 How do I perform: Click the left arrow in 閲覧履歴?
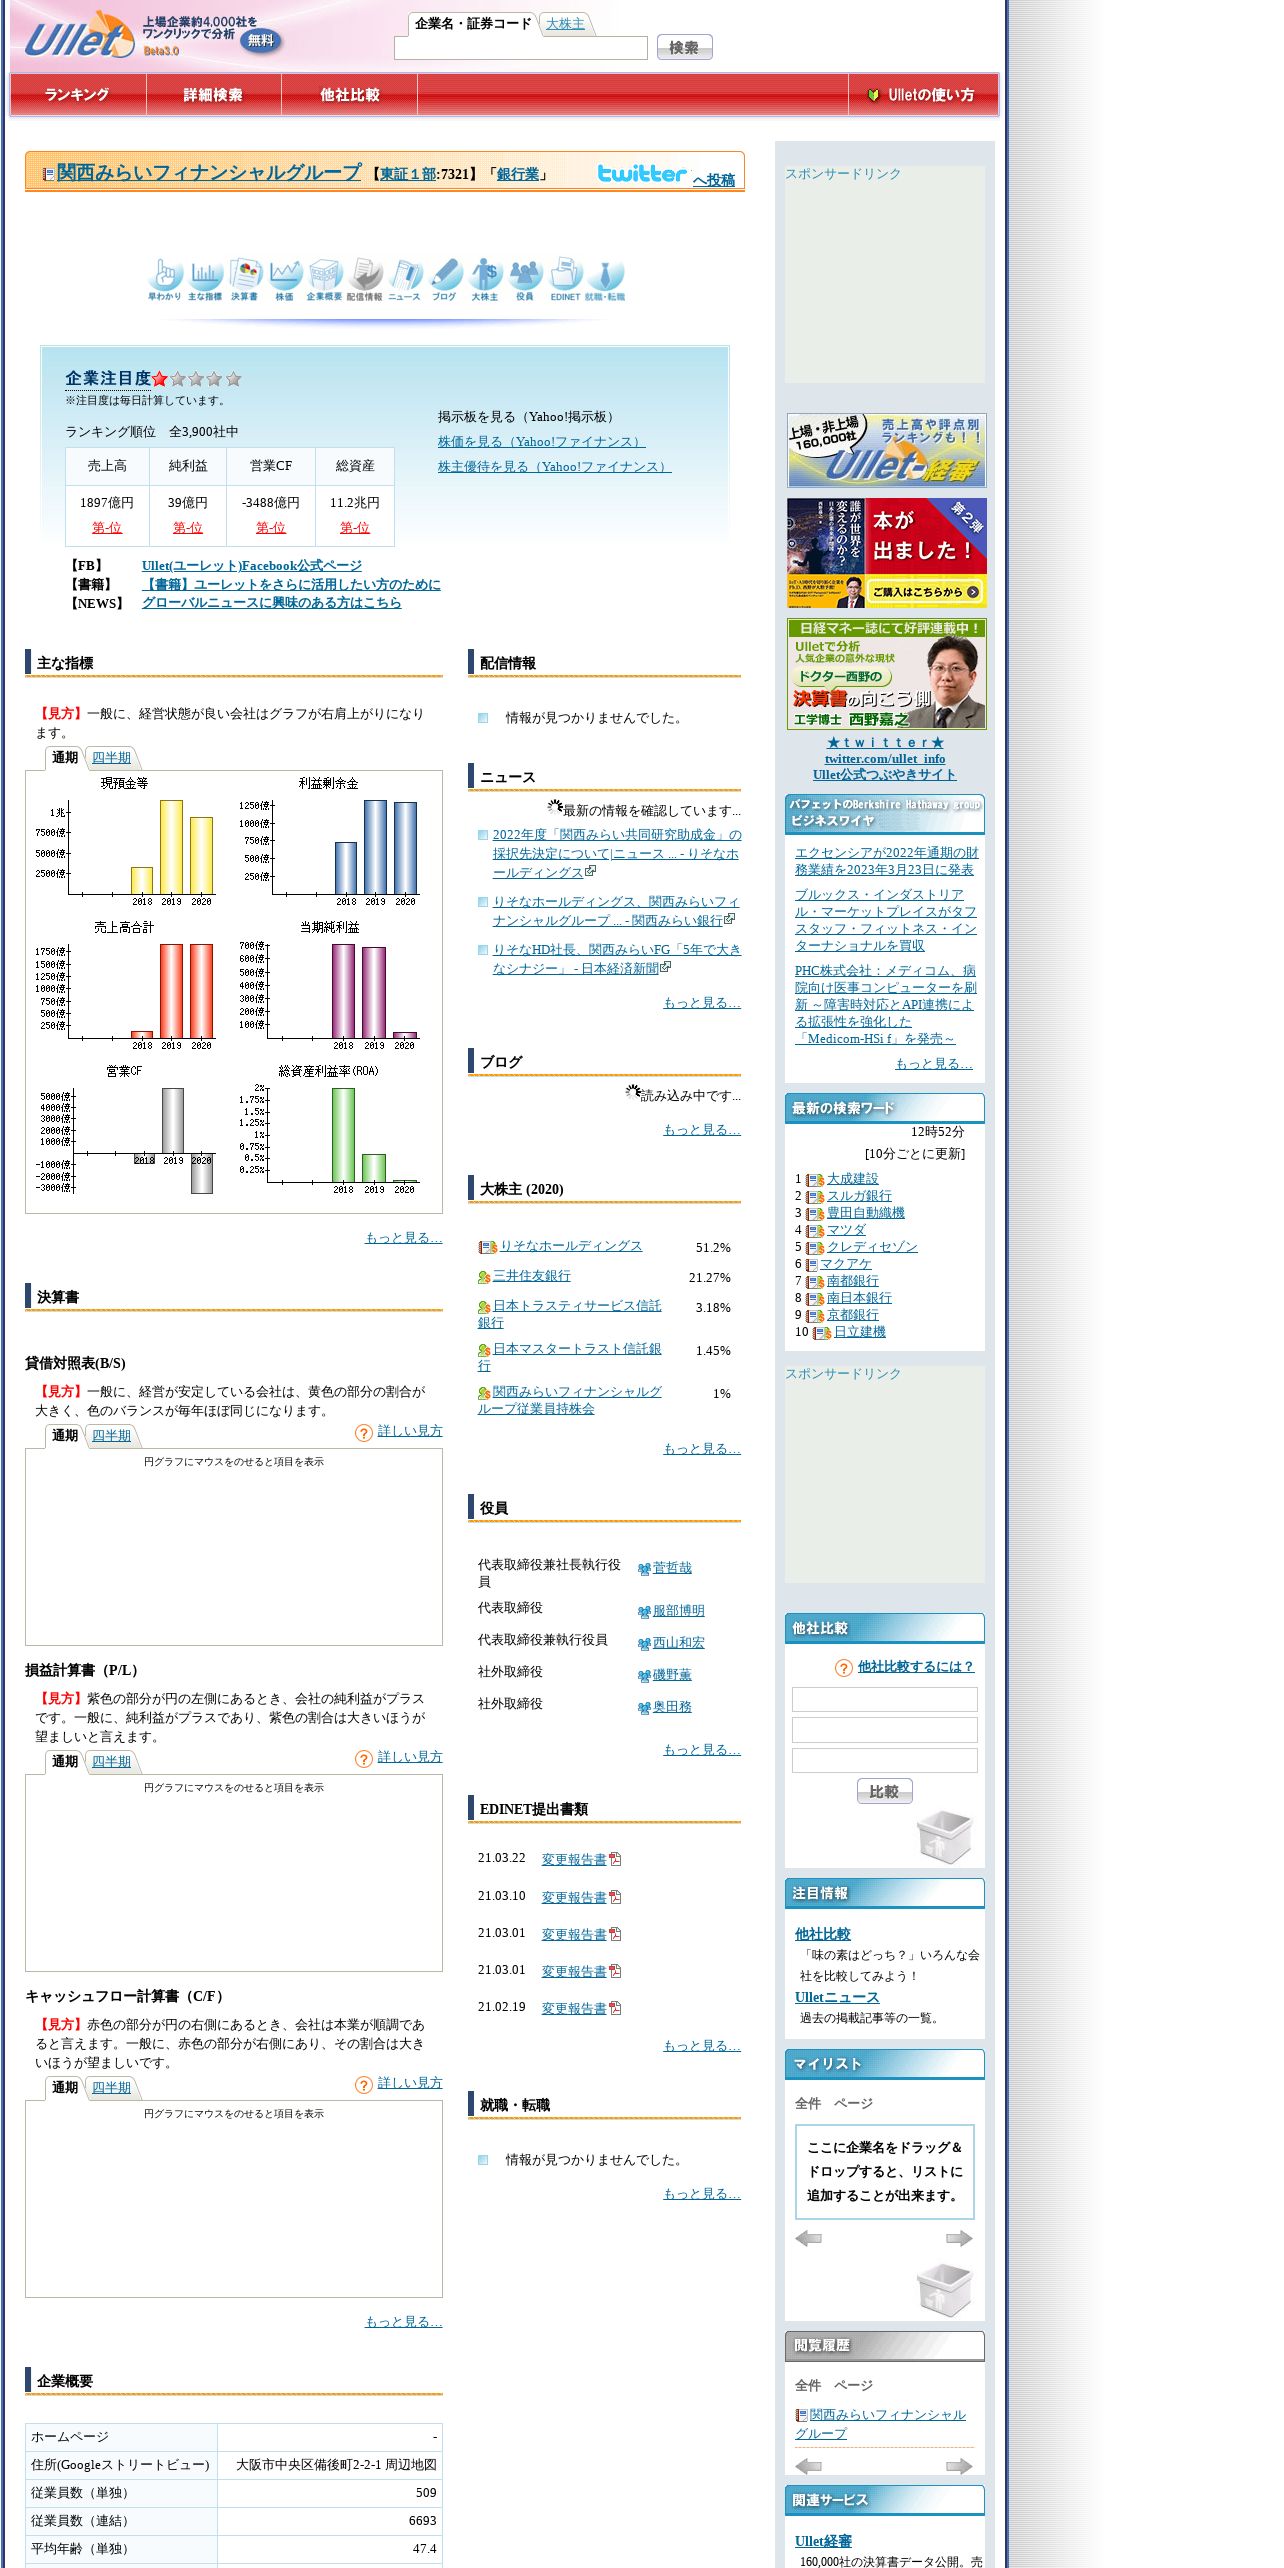pos(808,2466)
